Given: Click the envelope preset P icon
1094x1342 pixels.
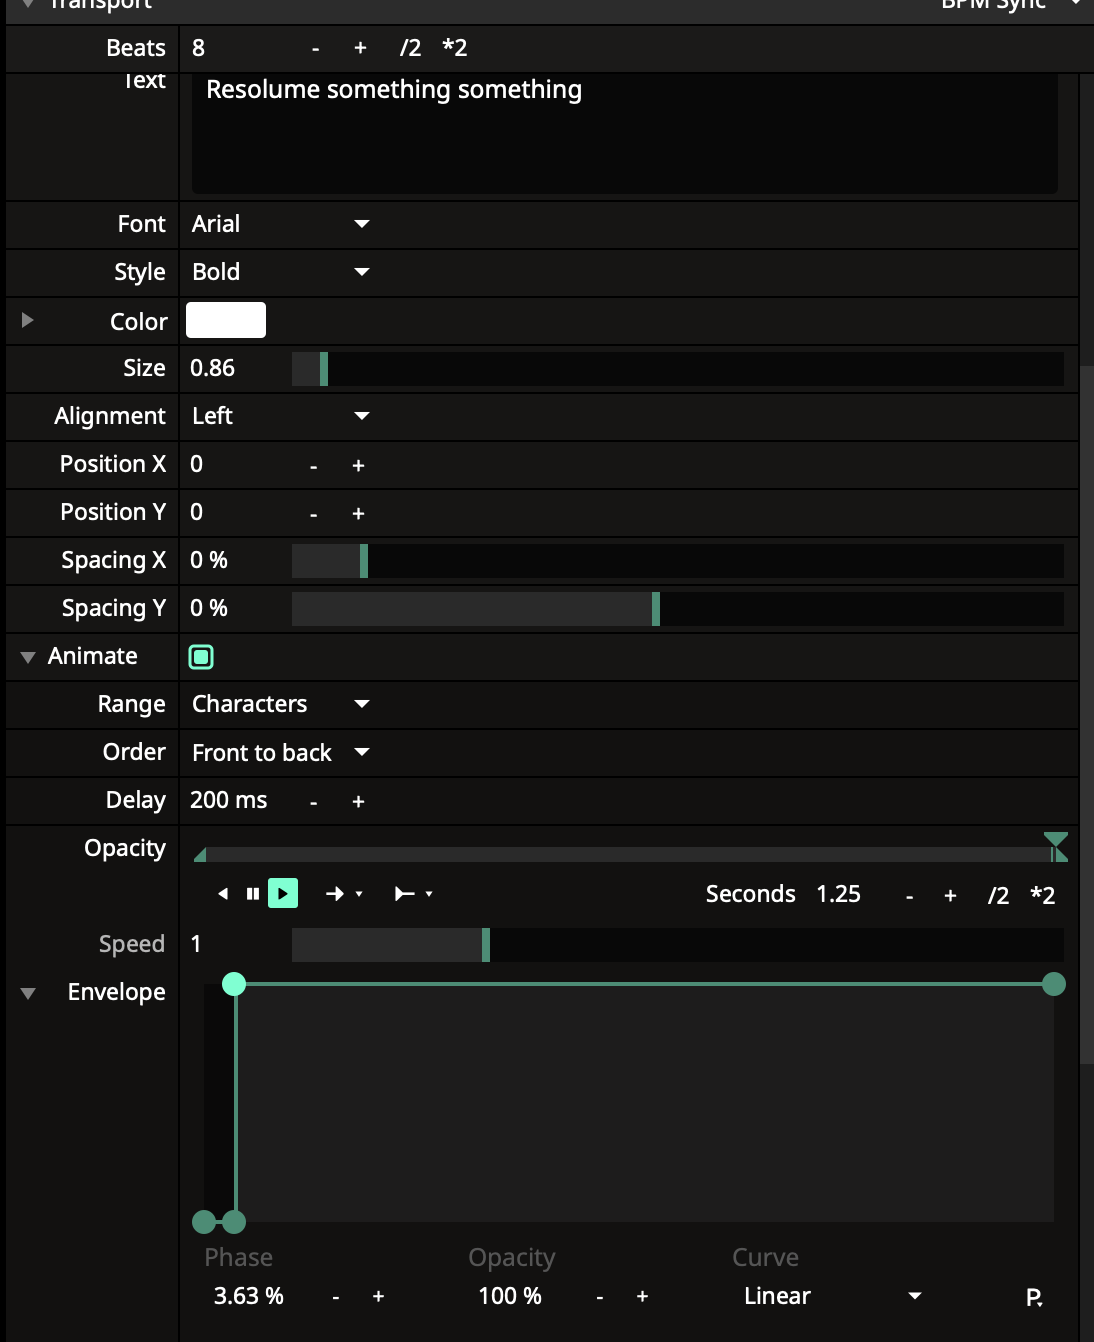Looking at the screenshot, I should click(x=1034, y=1297).
